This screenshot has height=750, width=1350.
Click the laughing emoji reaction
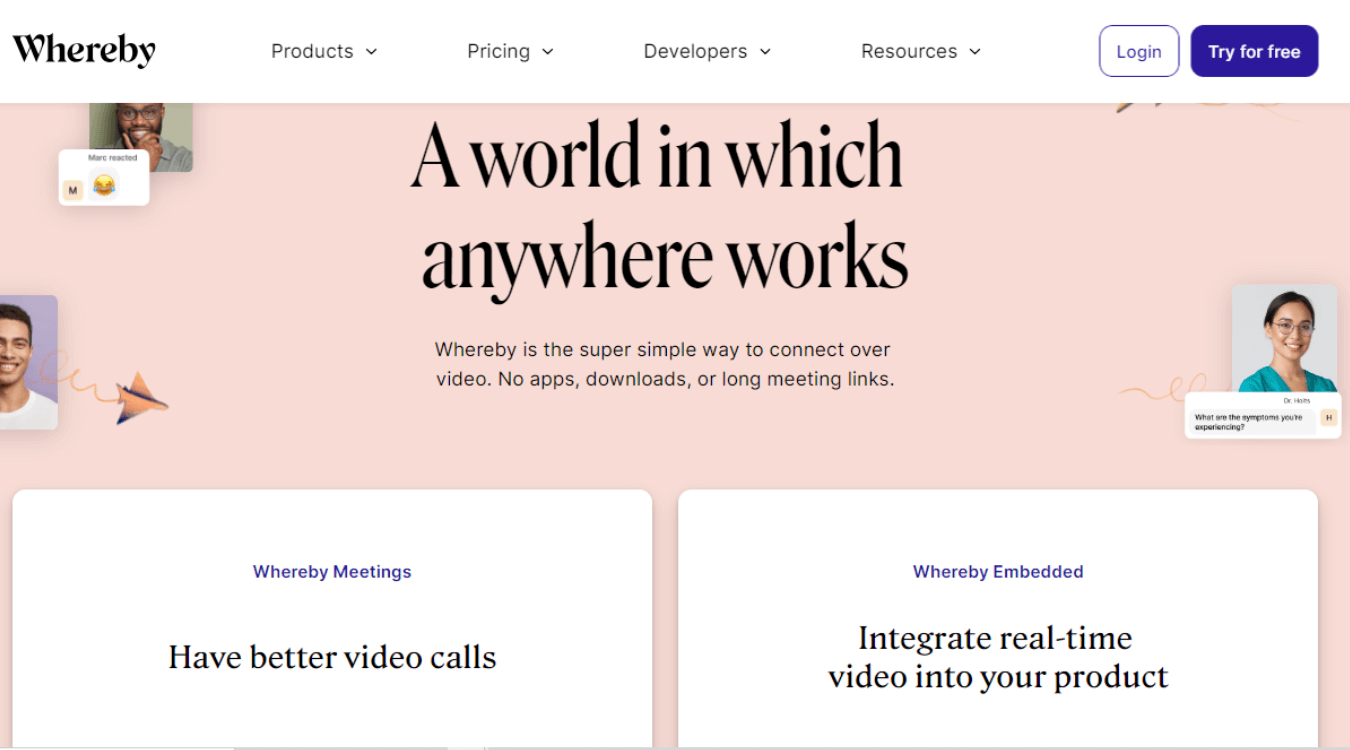103,185
